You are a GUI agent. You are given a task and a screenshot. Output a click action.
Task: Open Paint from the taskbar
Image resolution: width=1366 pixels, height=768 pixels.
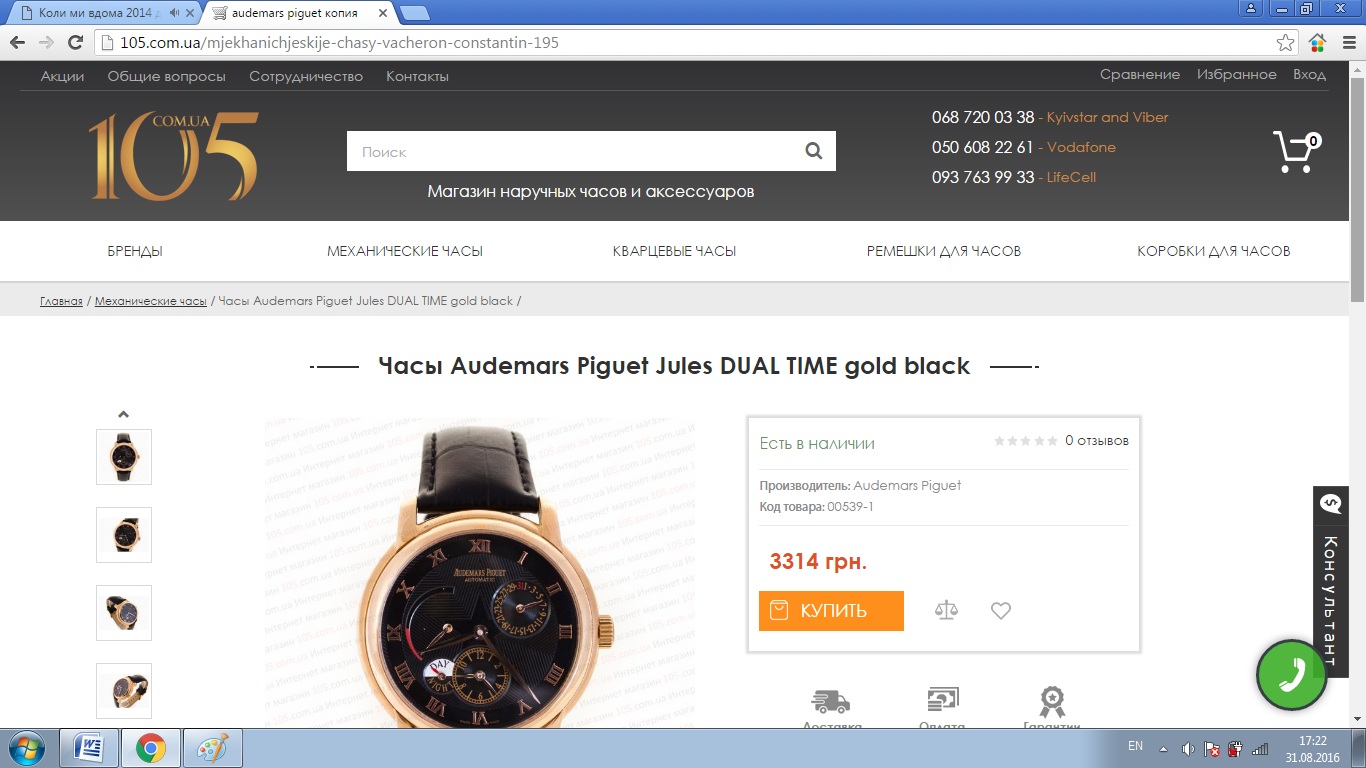tap(209, 748)
